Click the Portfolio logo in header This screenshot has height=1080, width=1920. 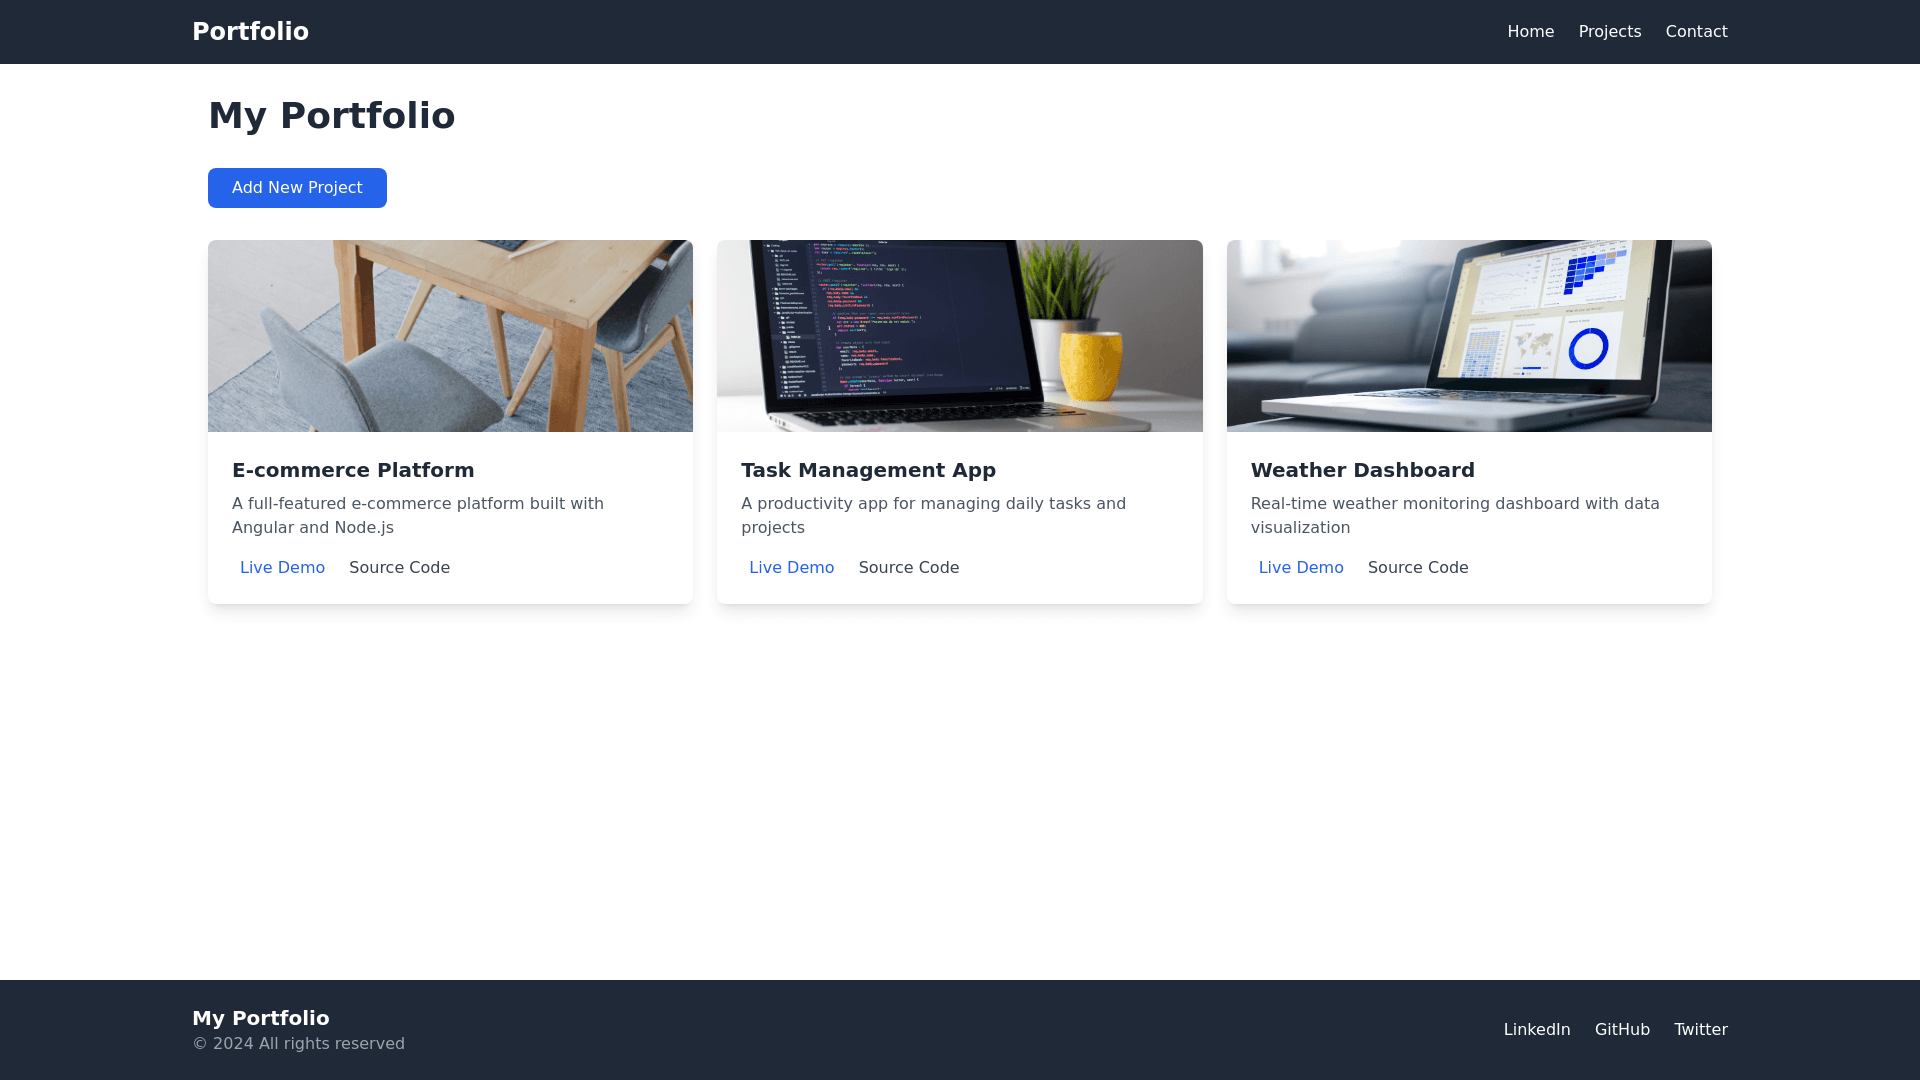(x=250, y=32)
